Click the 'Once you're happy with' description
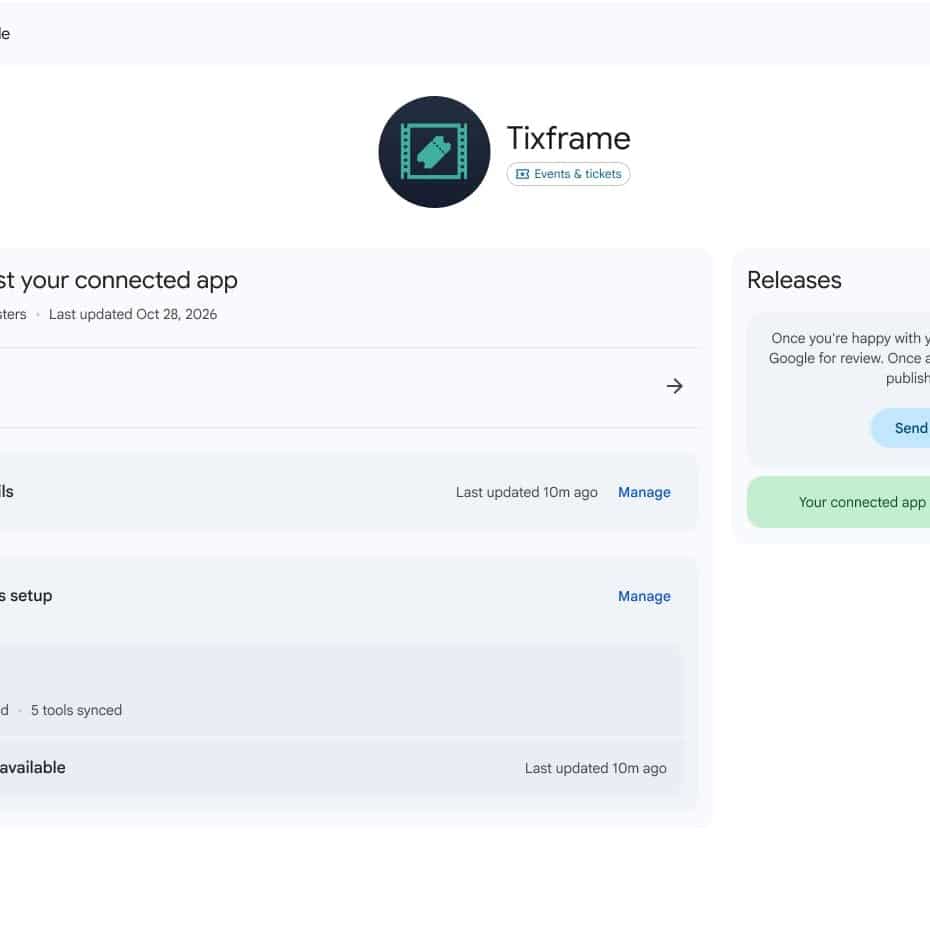The image size is (930, 930). [849, 358]
